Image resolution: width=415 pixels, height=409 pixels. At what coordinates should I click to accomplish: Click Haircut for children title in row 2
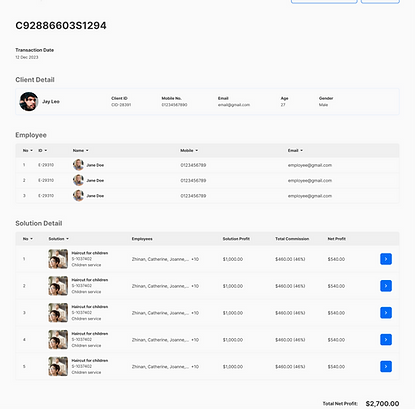pyautogui.click(x=90, y=280)
